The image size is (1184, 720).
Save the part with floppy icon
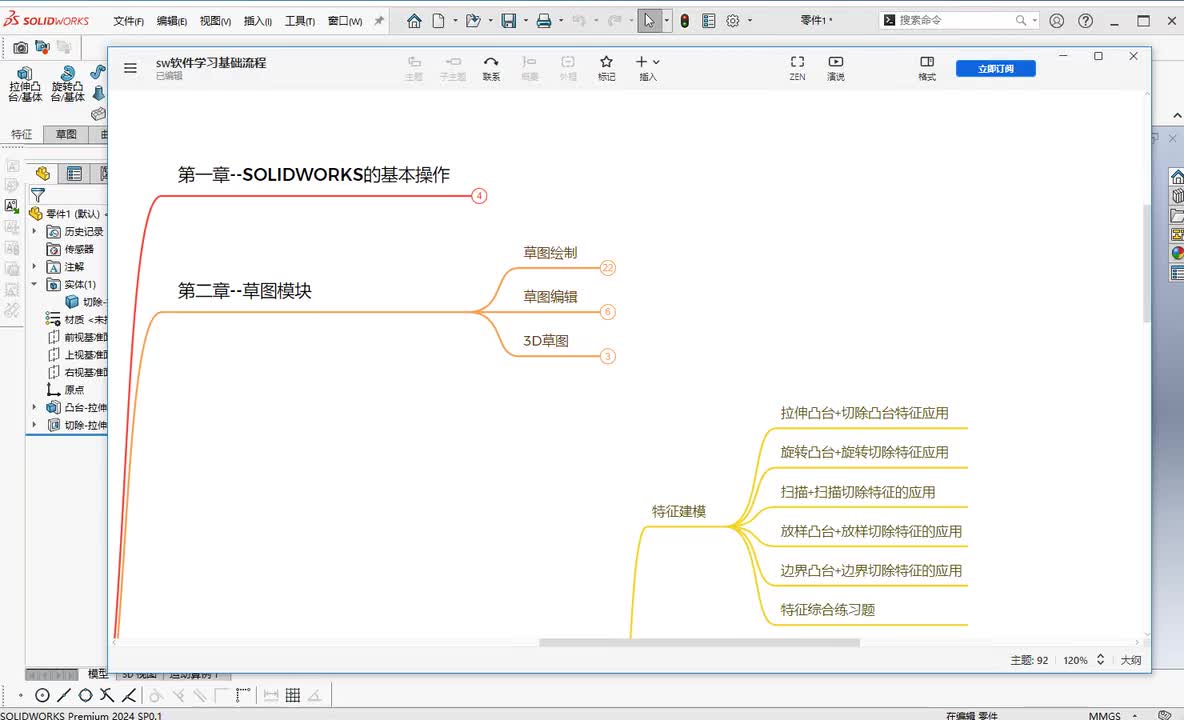click(509, 20)
